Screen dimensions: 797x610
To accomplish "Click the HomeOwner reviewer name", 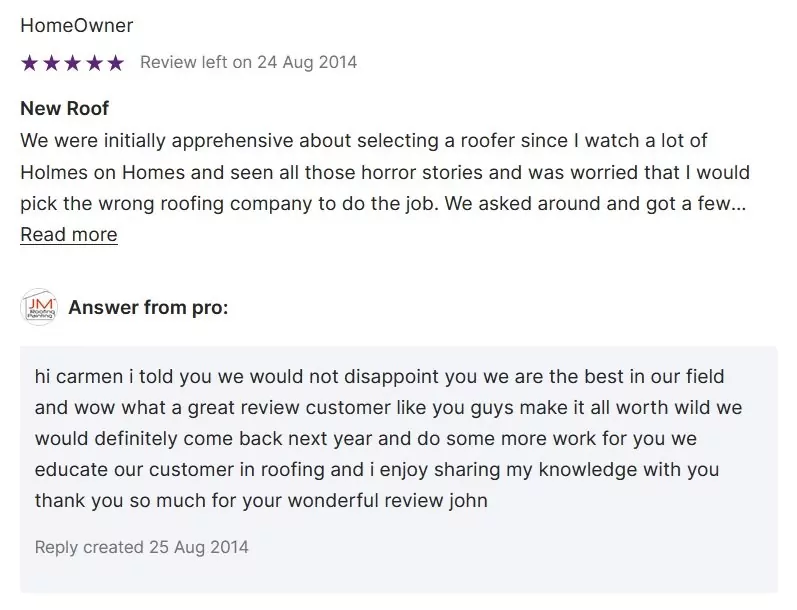I will tap(77, 25).
